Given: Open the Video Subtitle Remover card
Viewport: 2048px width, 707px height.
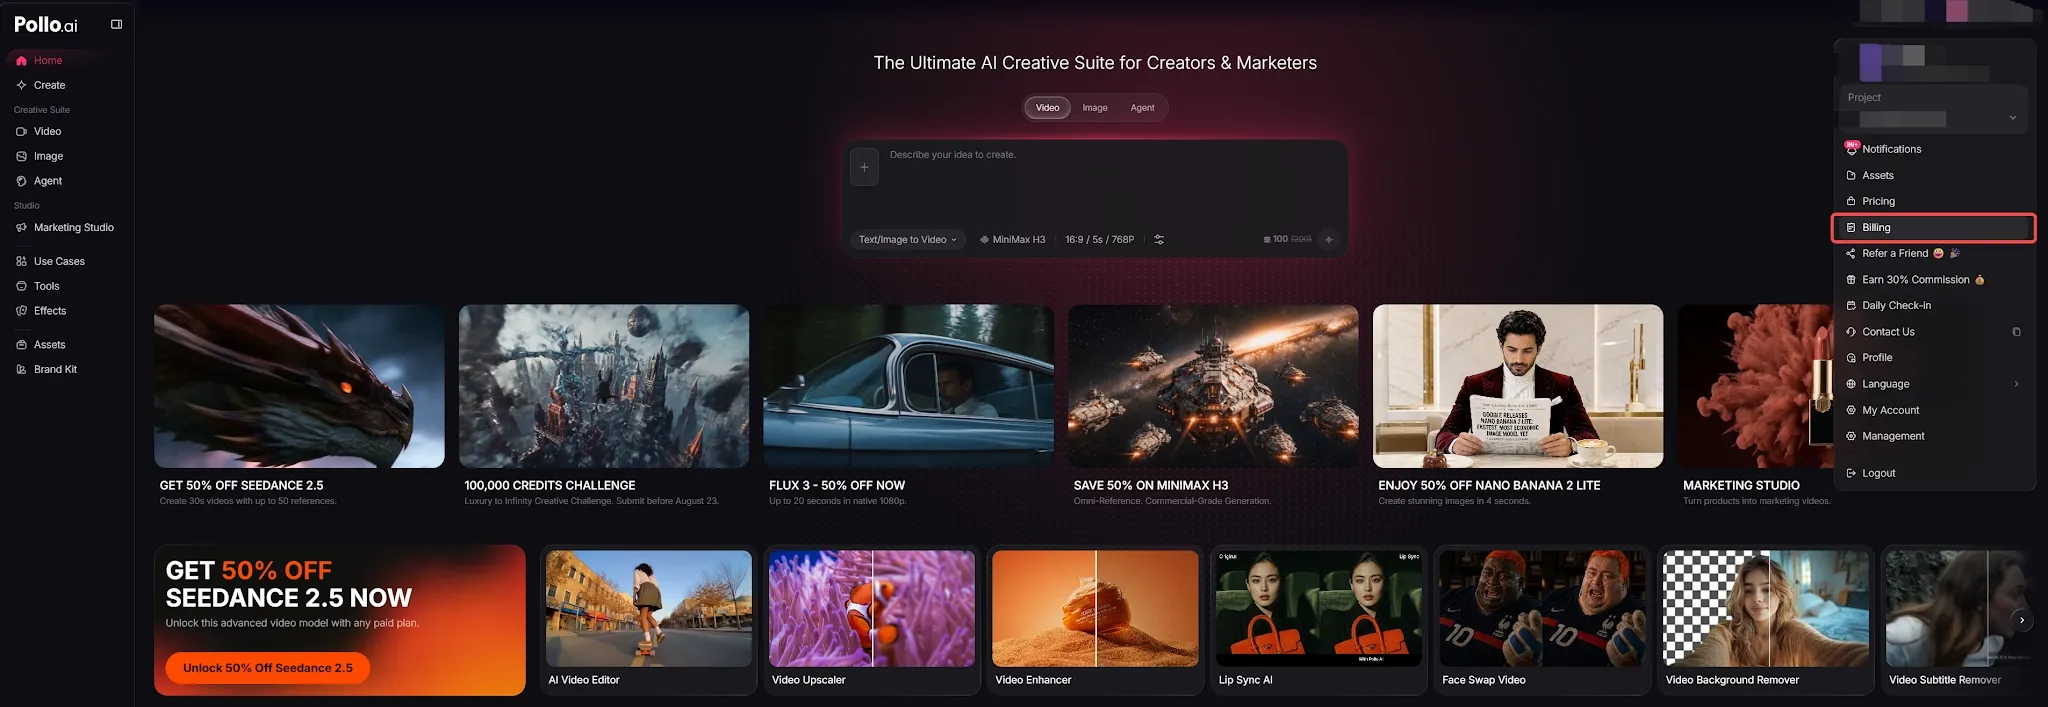Looking at the screenshot, I should coord(1957,620).
